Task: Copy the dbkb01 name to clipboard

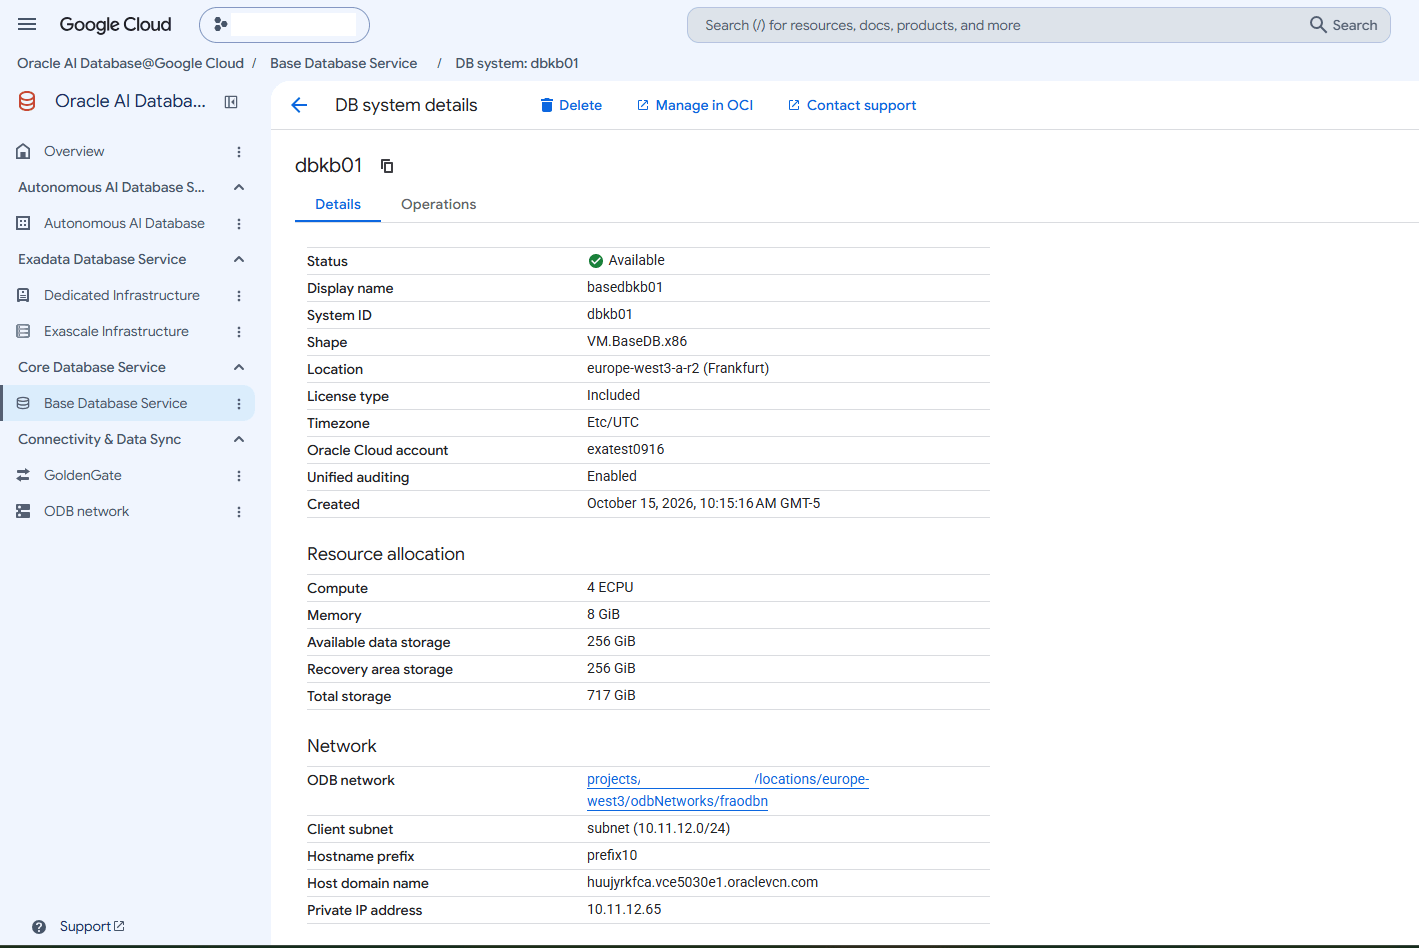Action: click(387, 166)
